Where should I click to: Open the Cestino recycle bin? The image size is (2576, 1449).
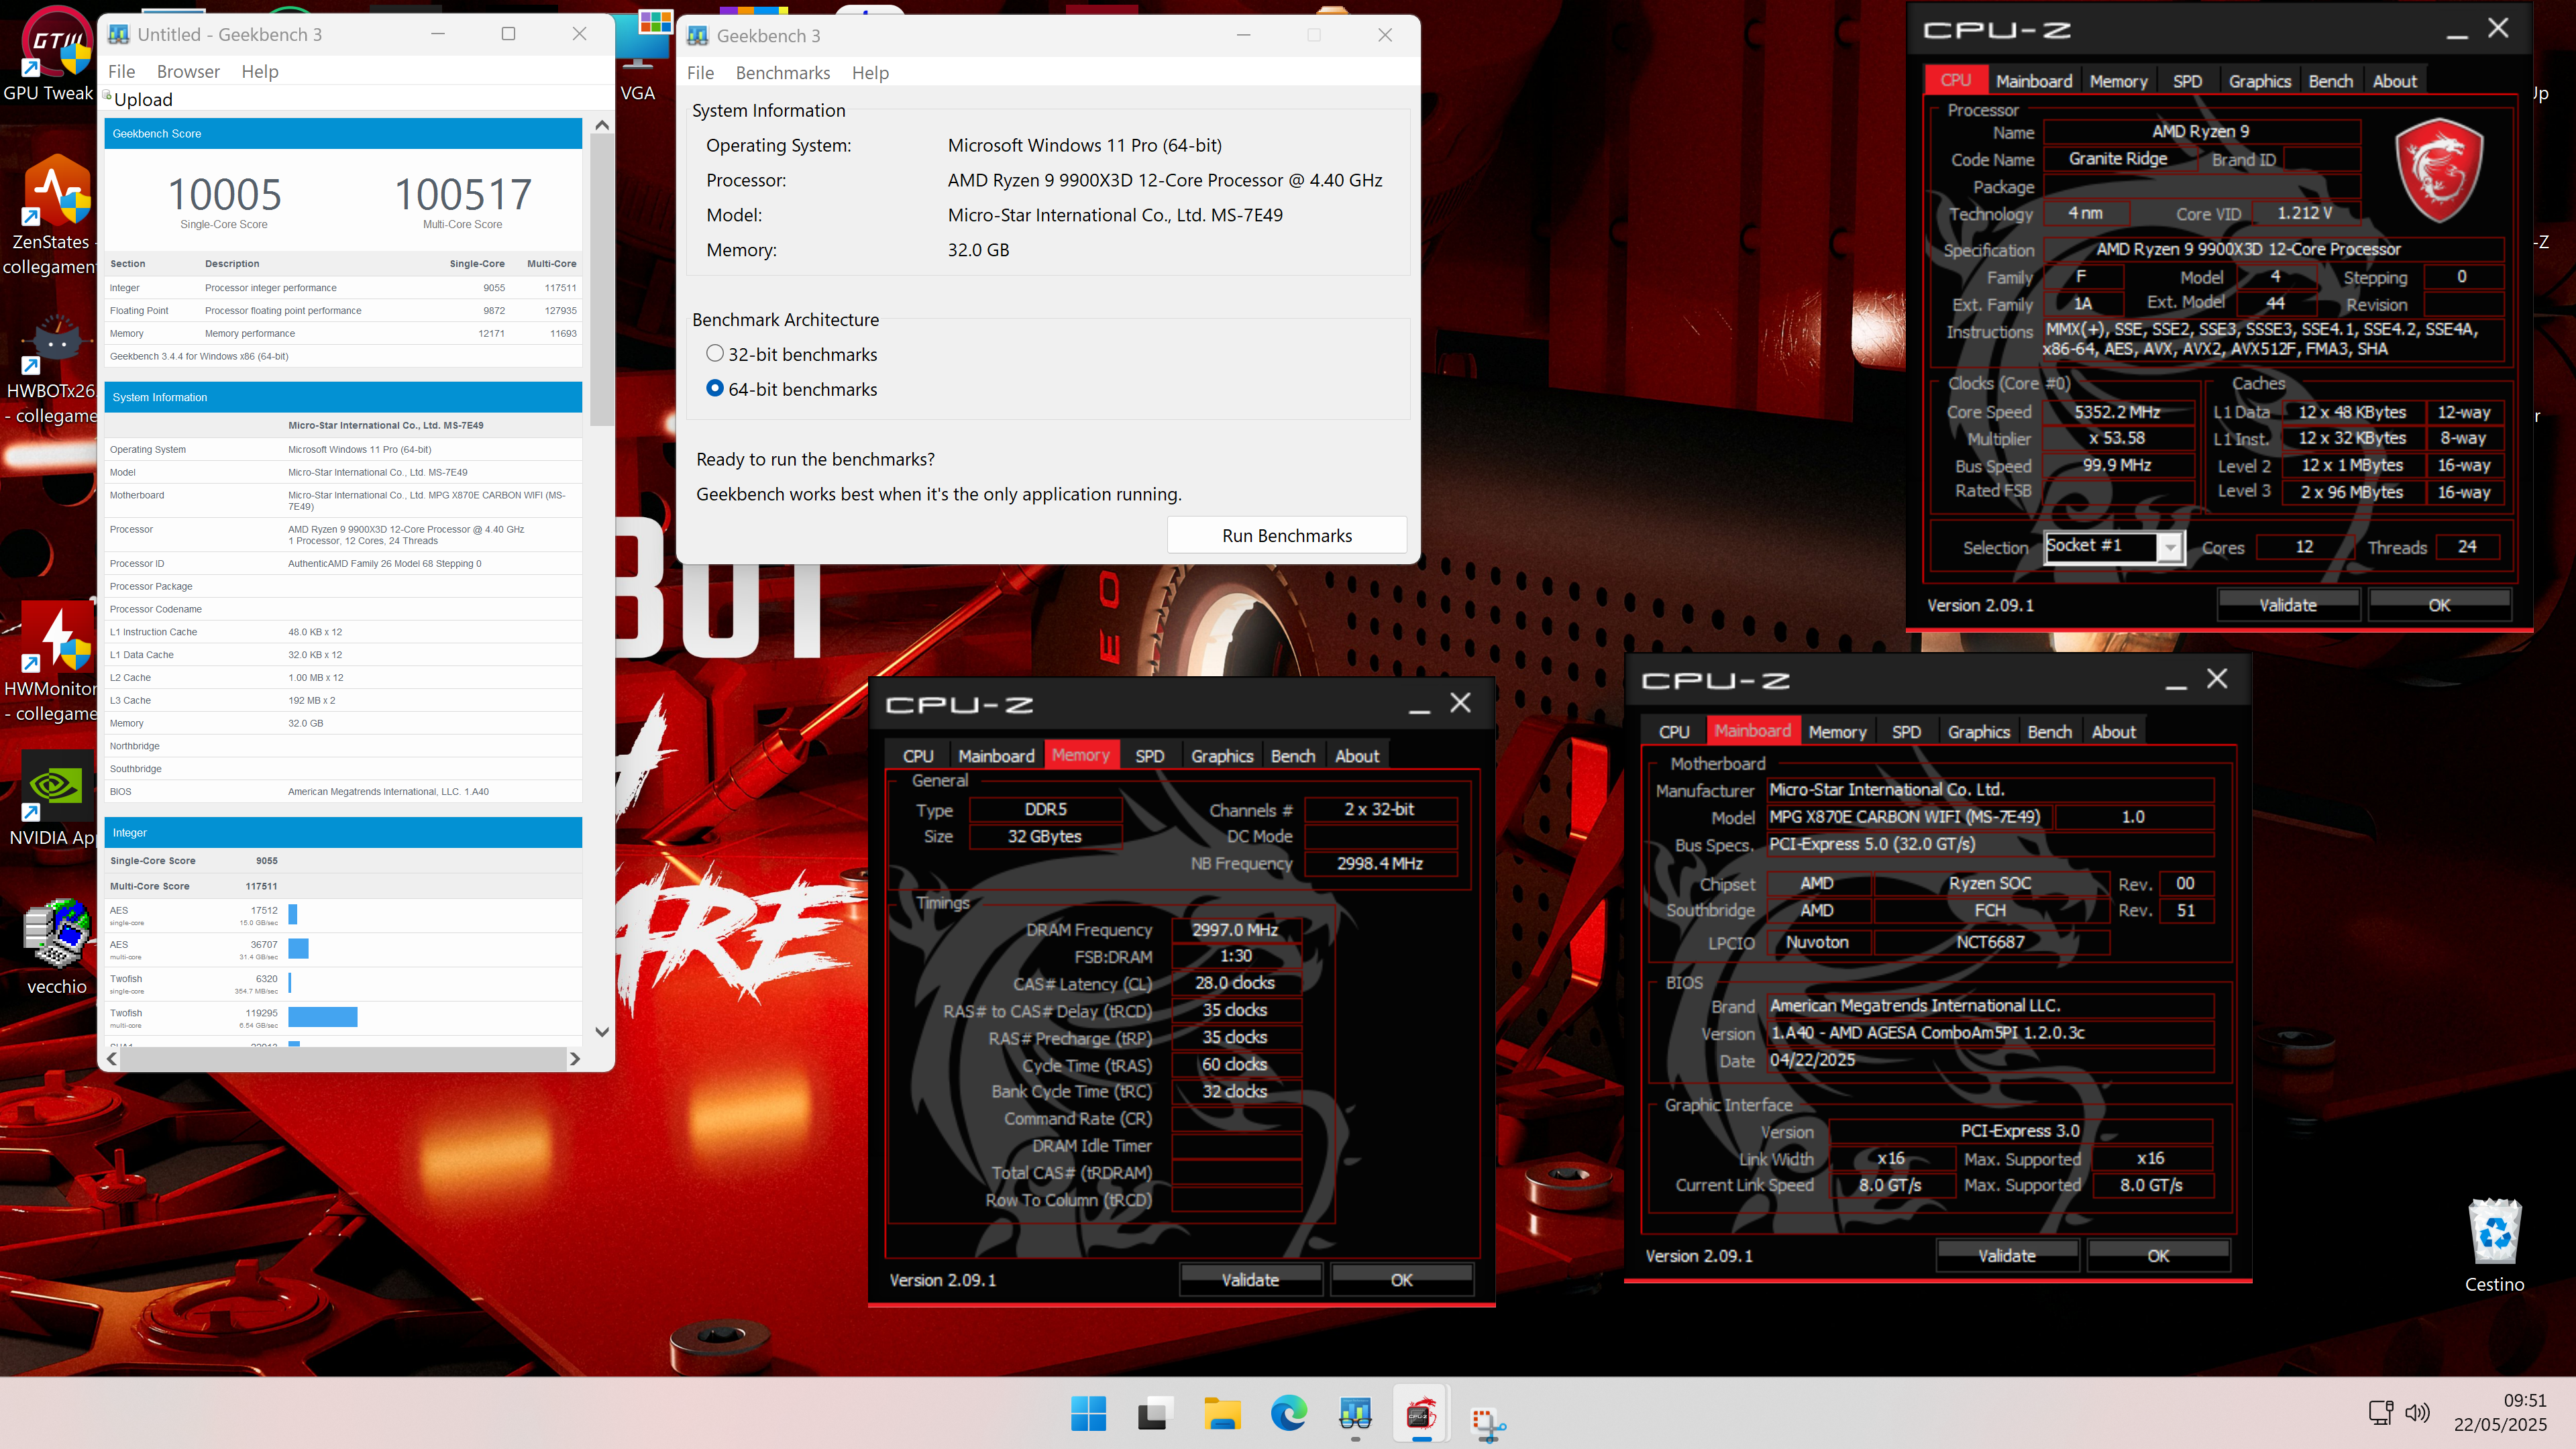2494,1245
